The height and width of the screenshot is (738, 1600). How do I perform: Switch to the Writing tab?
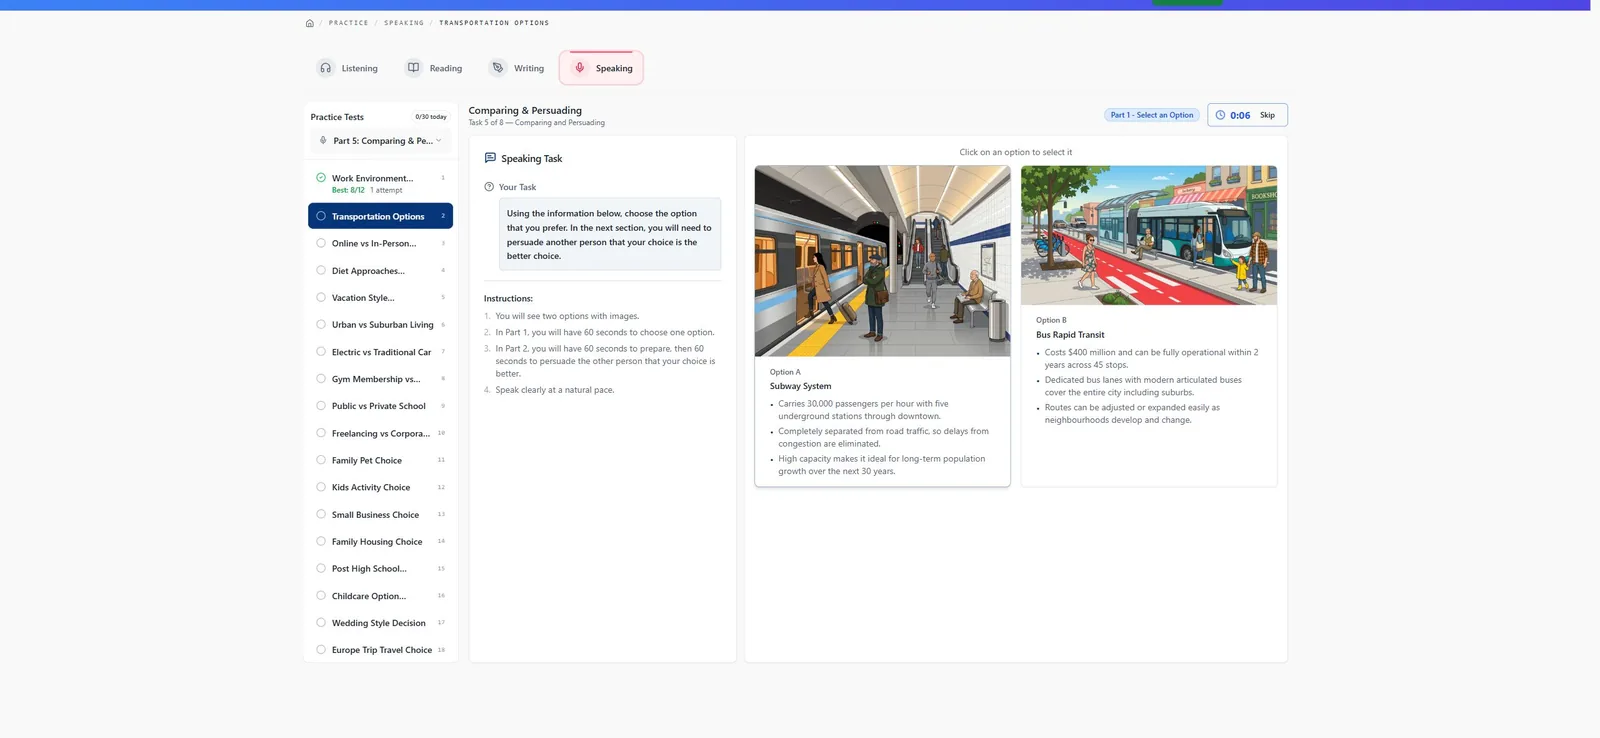(x=517, y=68)
